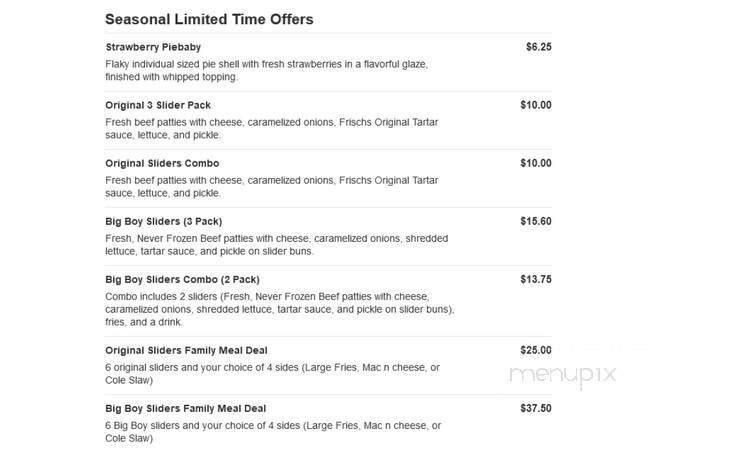This screenshot has height=457, width=742.
Task: Click the menupix watermark logo
Action: pyautogui.click(x=563, y=376)
